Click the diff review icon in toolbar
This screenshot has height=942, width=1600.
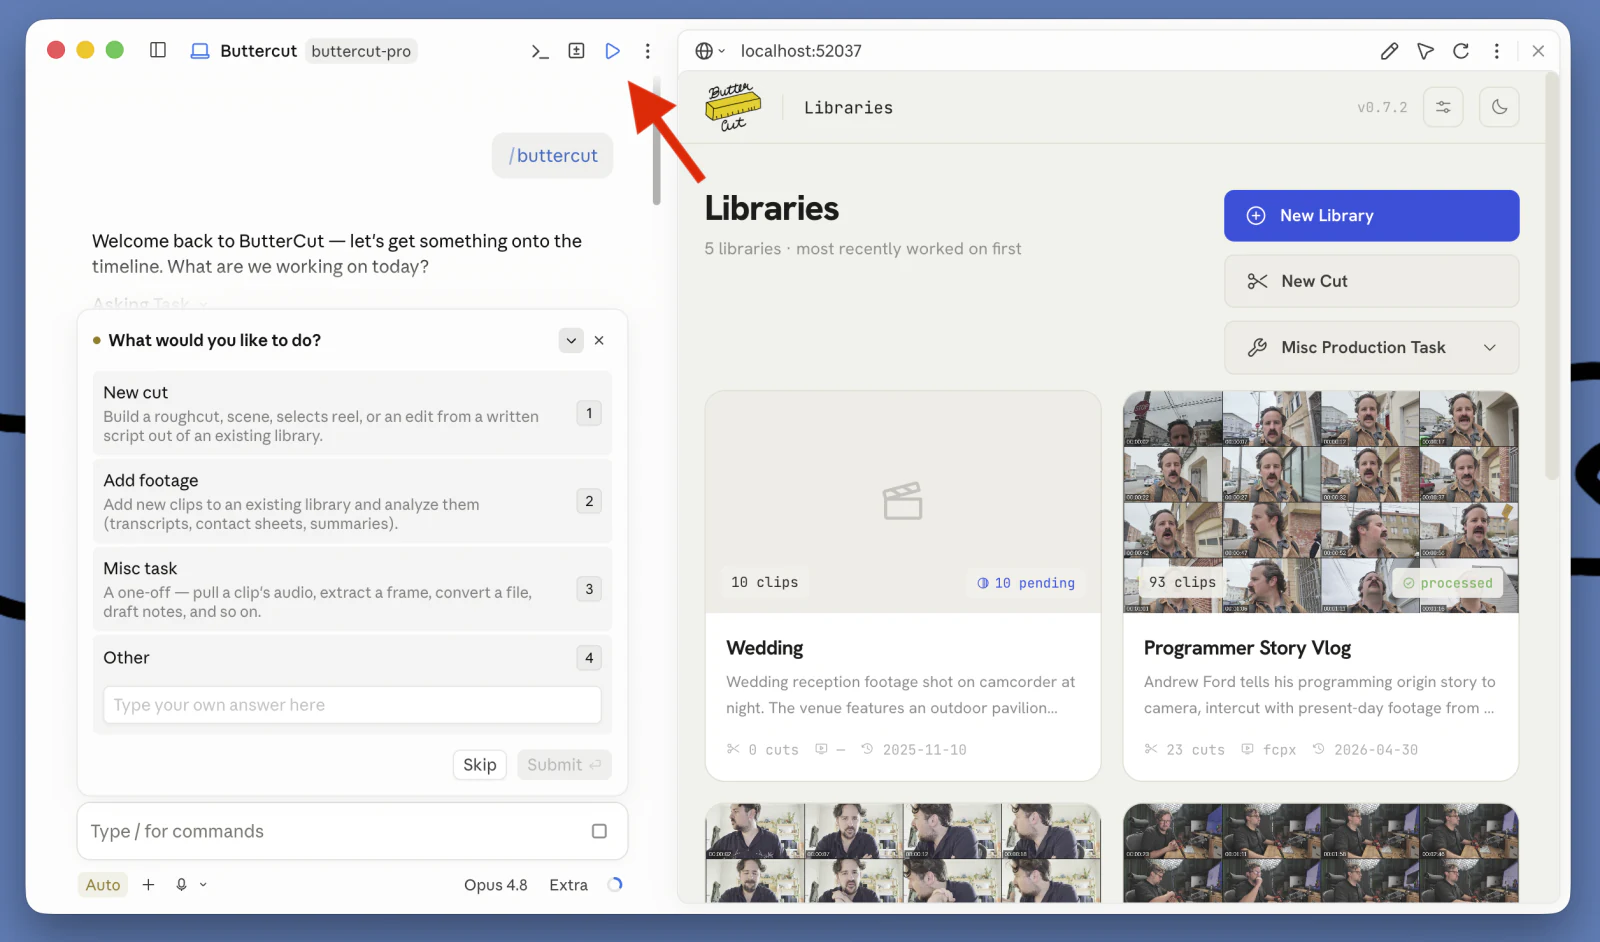click(576, 50)
